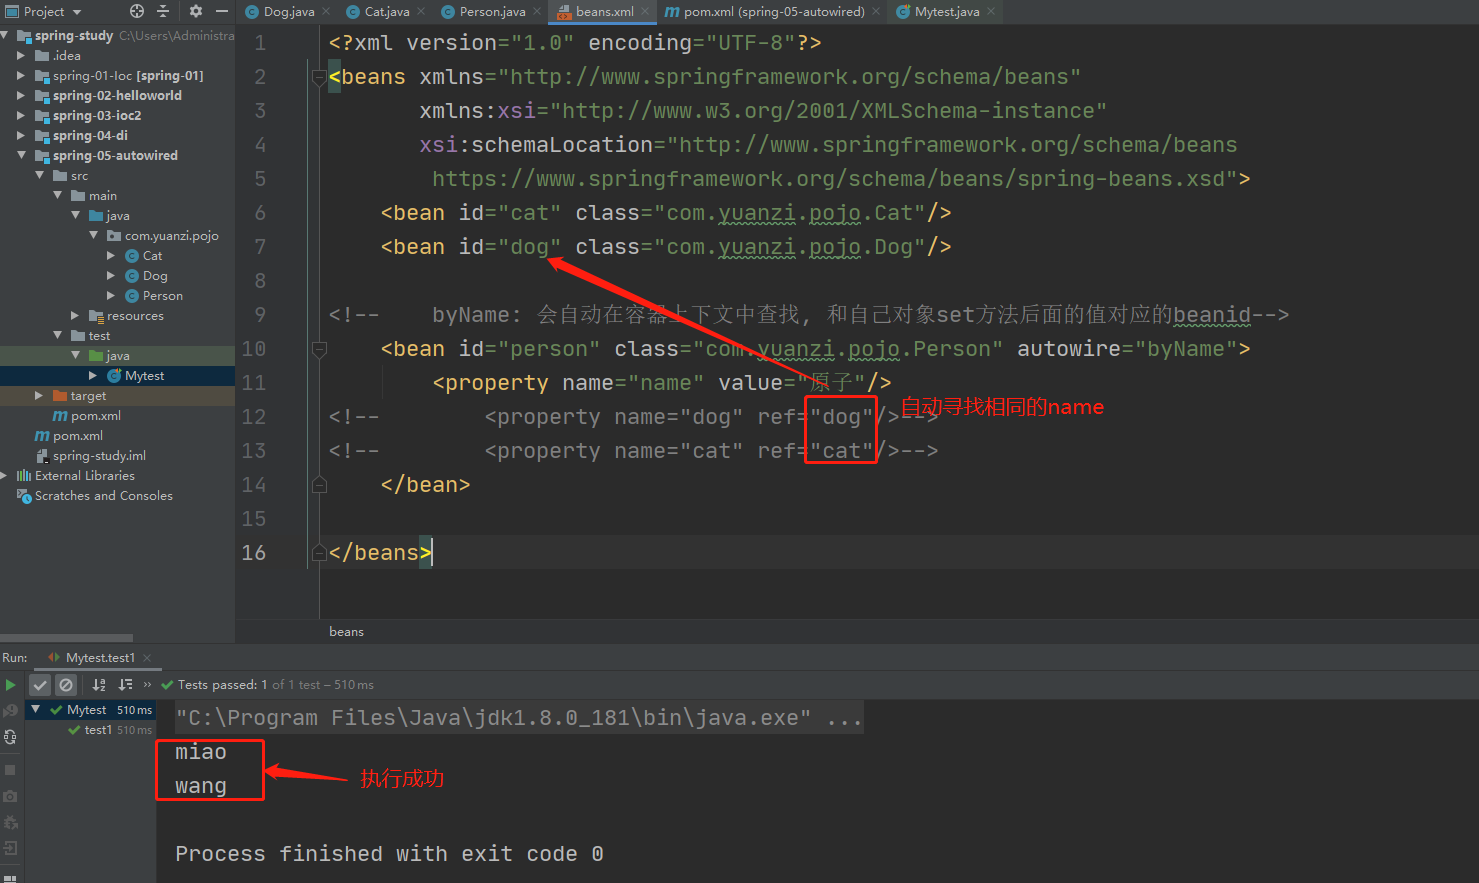This screenshot has width=1479, height=883.
Task: Show more run toolbar actions chevron
Action: point(147,685)
